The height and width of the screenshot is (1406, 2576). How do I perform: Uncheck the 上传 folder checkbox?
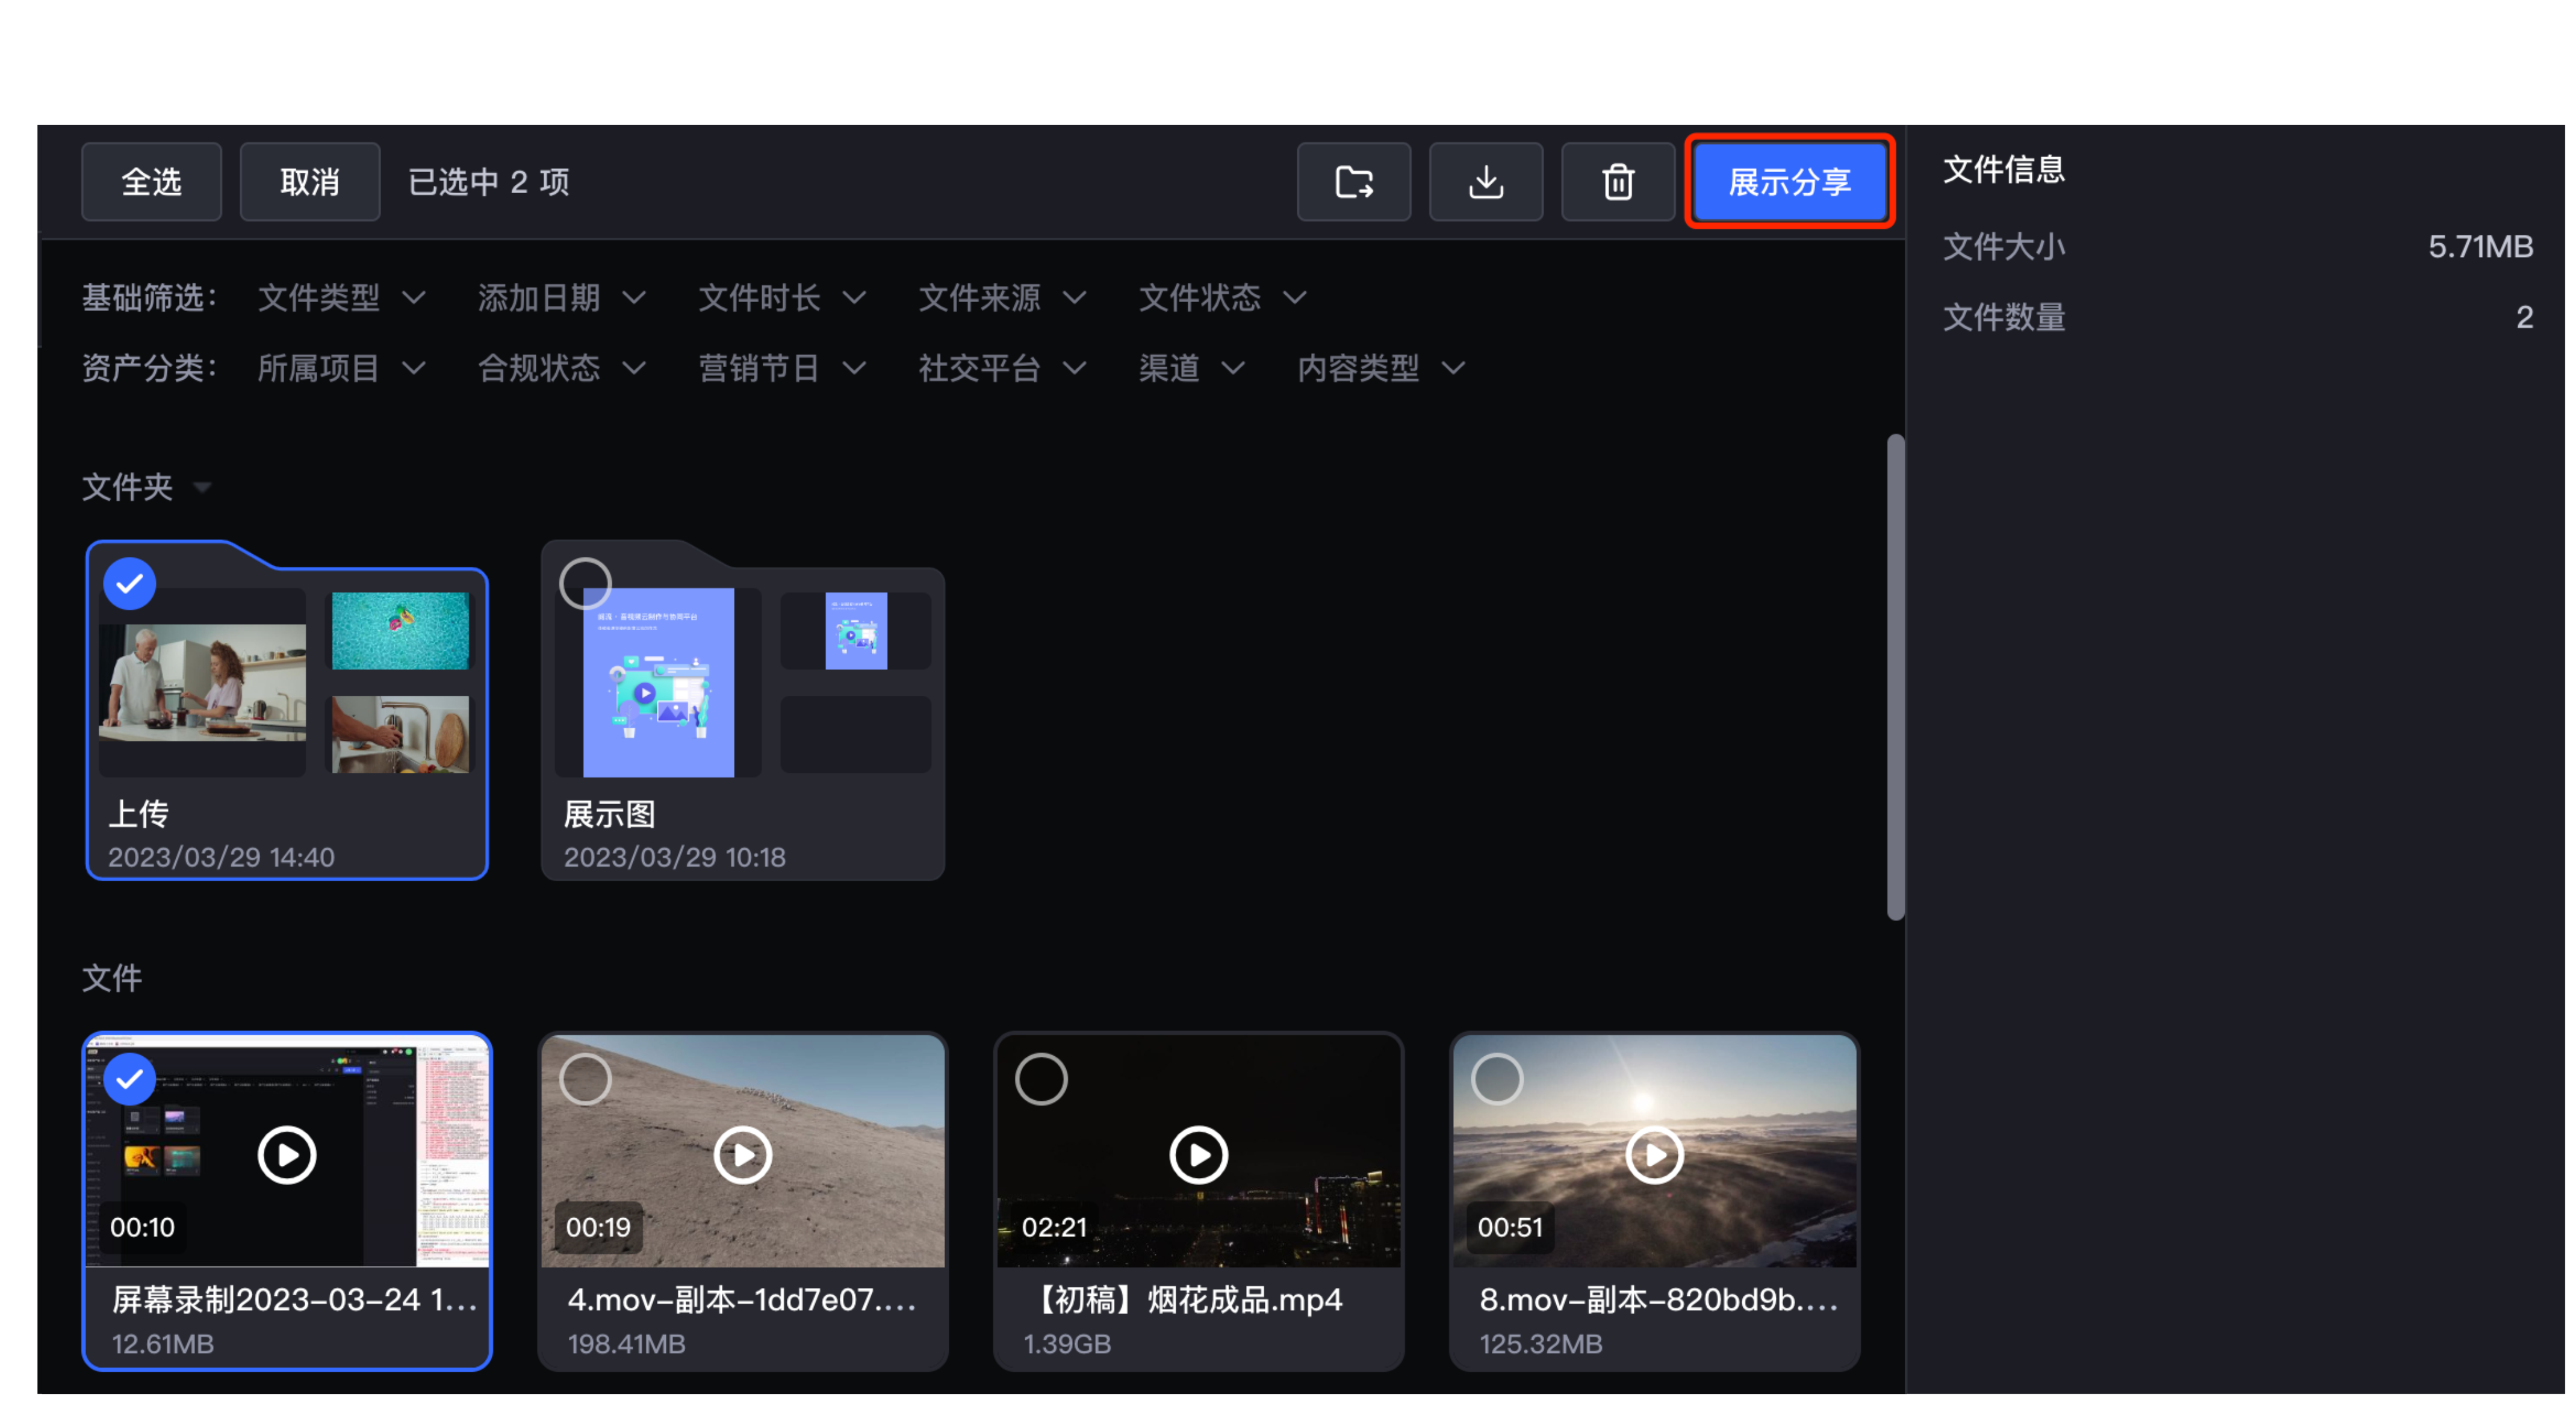(x=130, y=584)
